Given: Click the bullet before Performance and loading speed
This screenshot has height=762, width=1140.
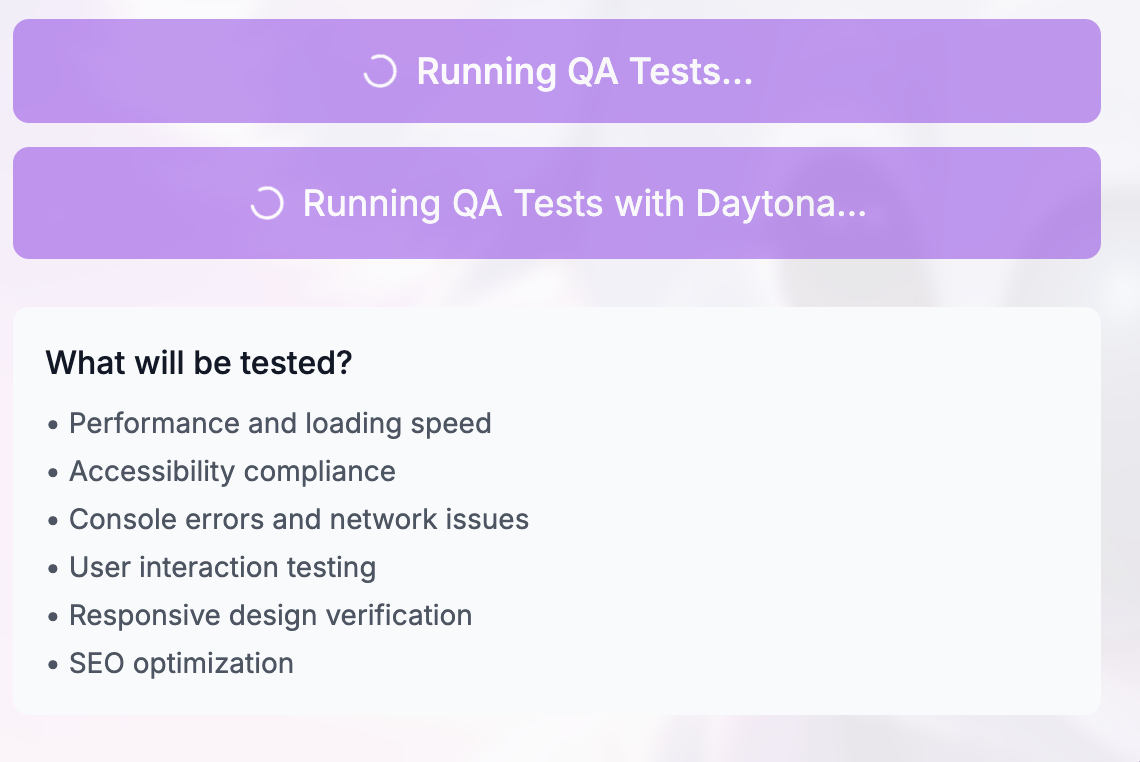Looking at the screenshot, I should 53,425.
